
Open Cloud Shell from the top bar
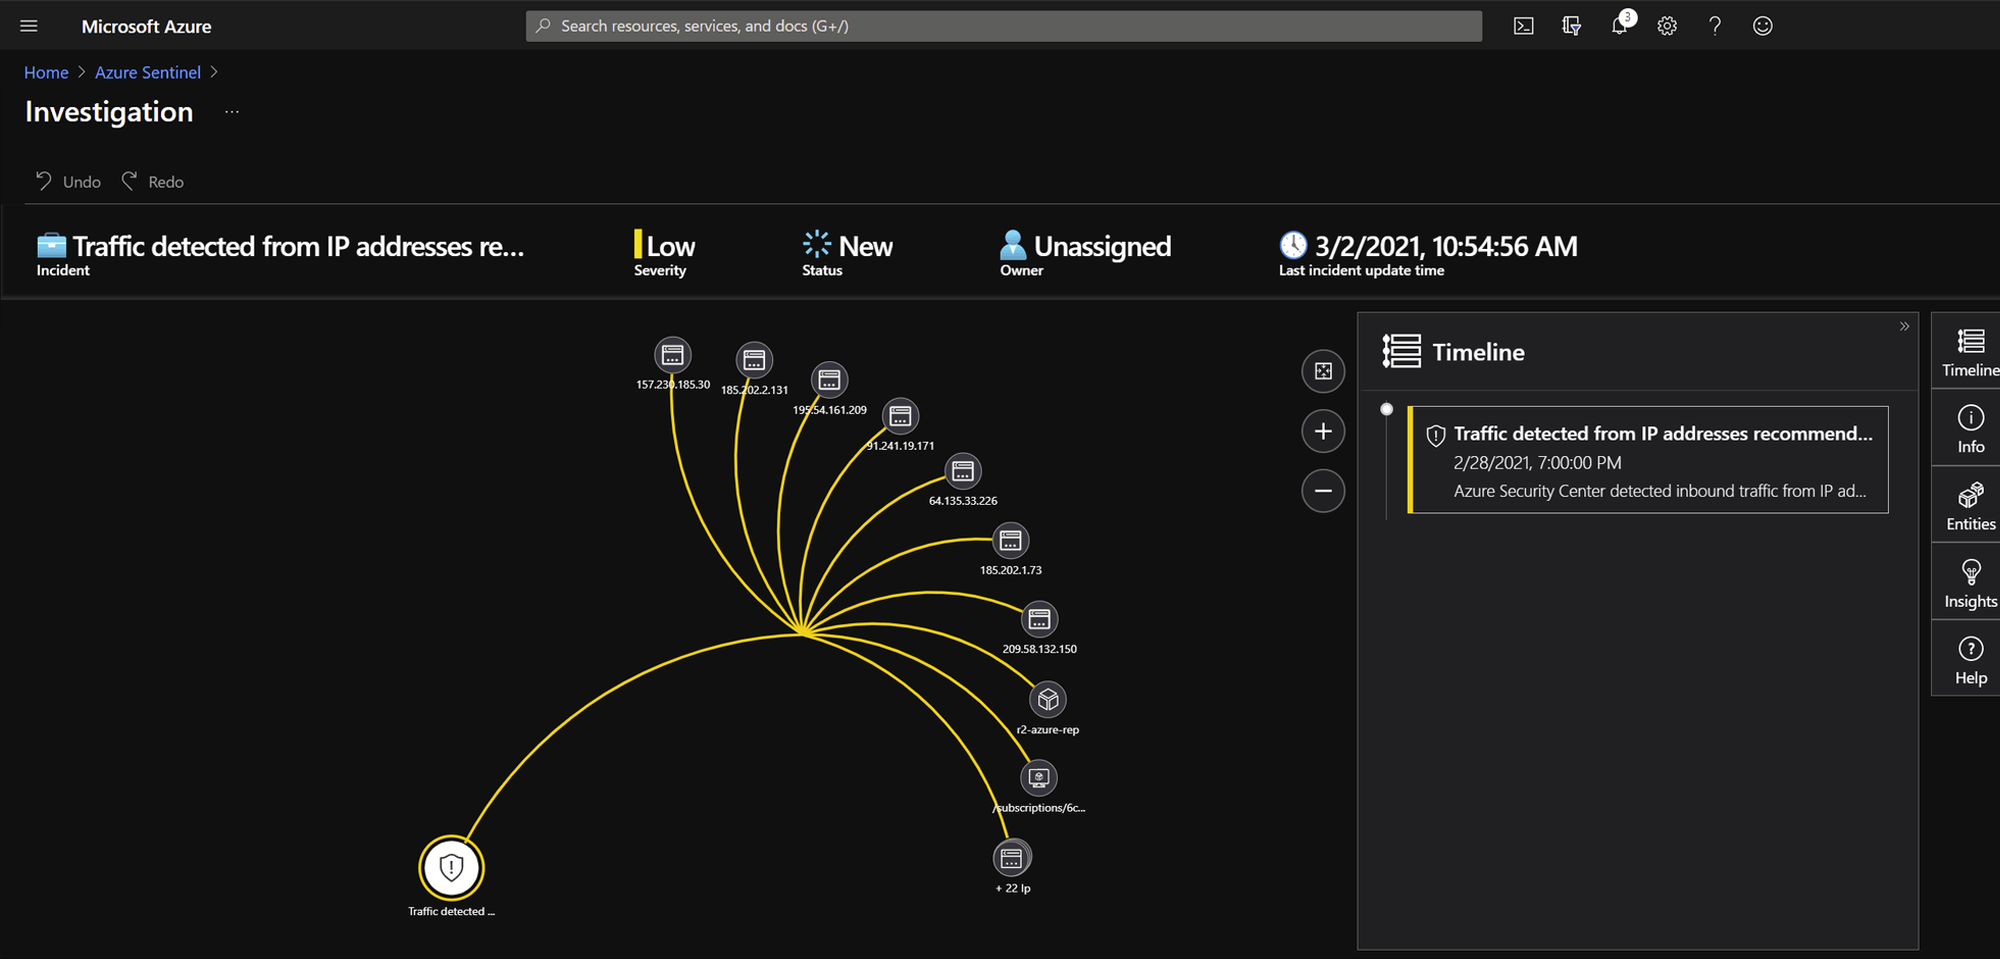coord(1523,26)
